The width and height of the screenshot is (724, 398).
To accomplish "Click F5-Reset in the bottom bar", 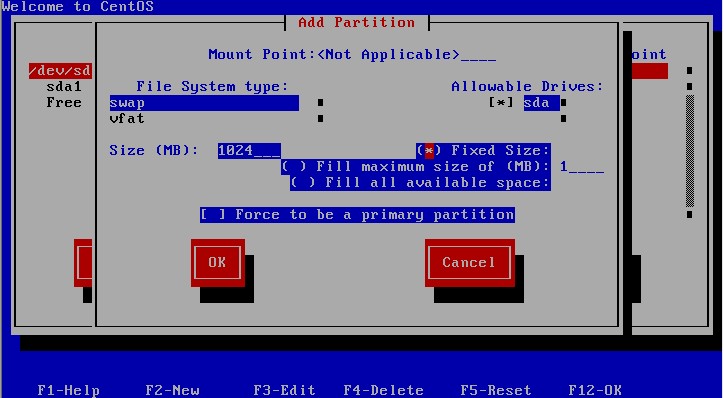I will click(496, 390).
